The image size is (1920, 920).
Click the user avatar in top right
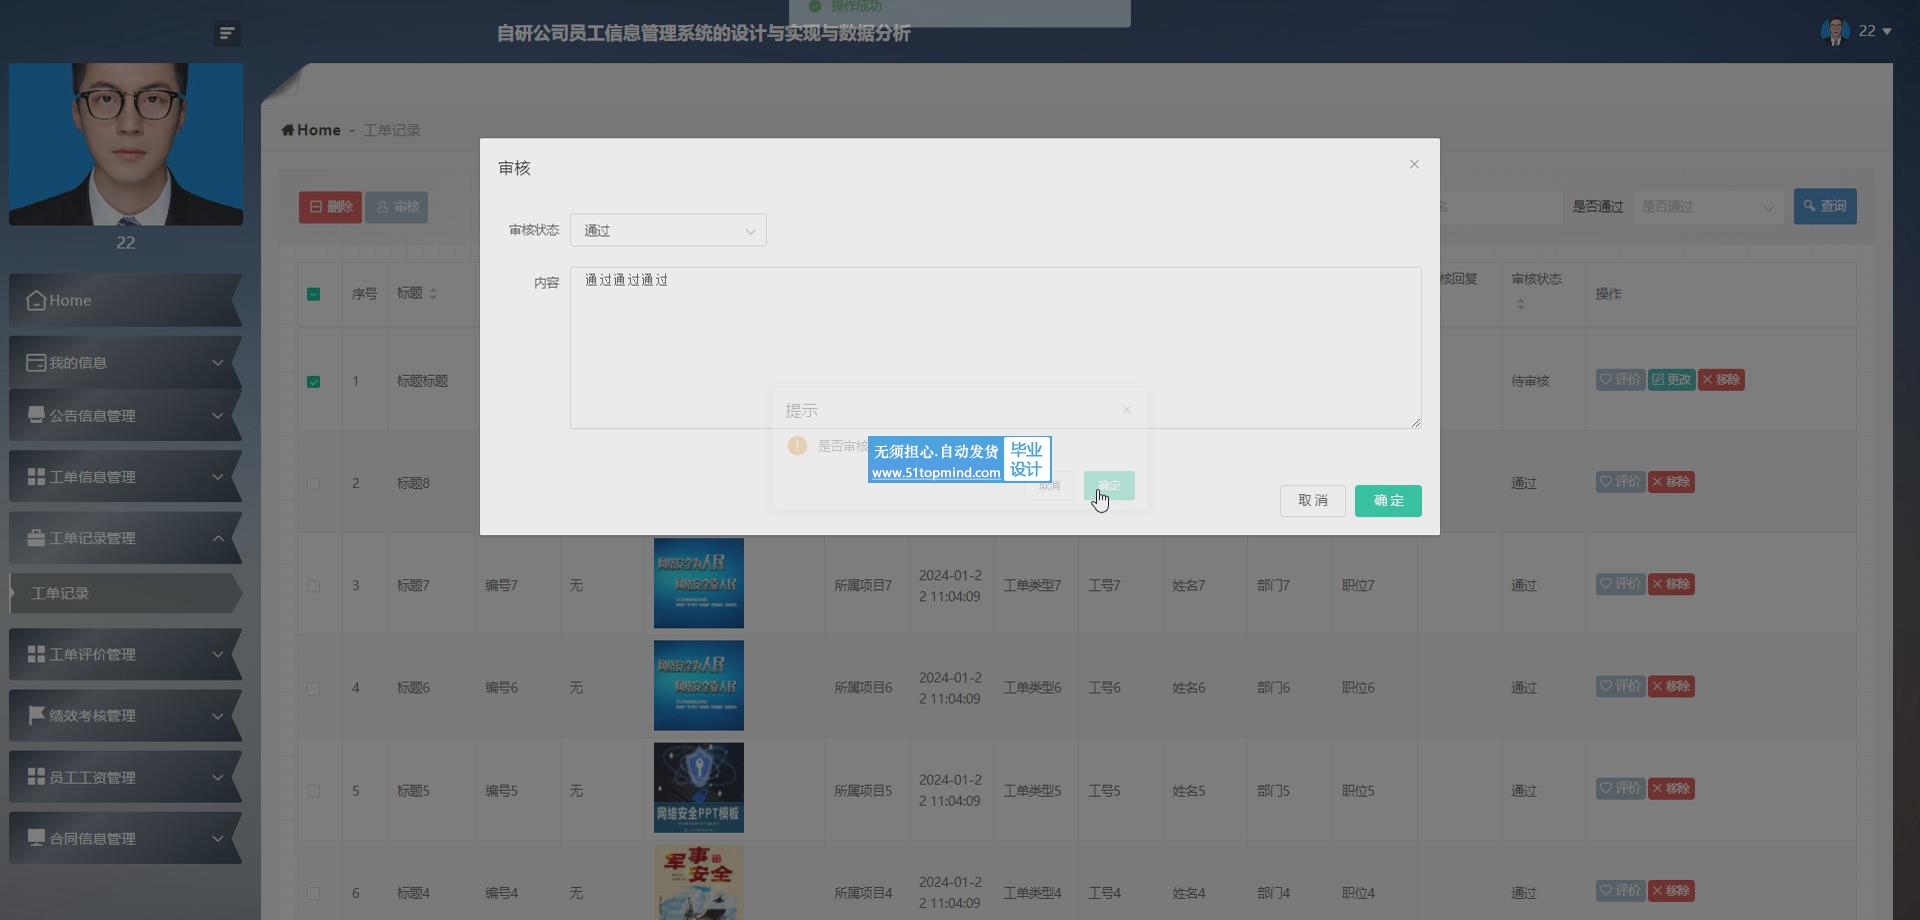click(x=1835, y=32)
